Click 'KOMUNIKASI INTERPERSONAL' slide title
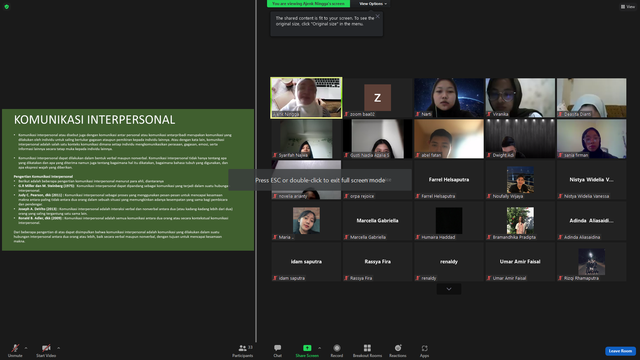This screenshot has width=640, height=360. click(x=94, y=120)
